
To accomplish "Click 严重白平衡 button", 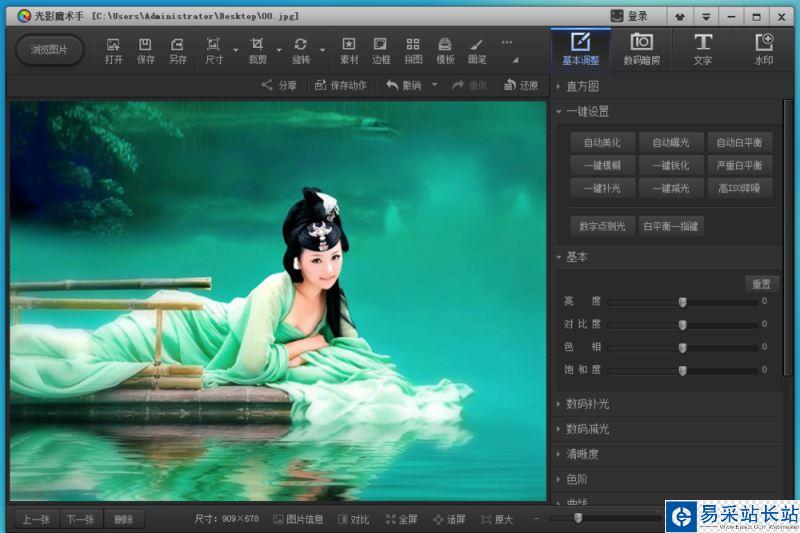I will tap(739, 165).
